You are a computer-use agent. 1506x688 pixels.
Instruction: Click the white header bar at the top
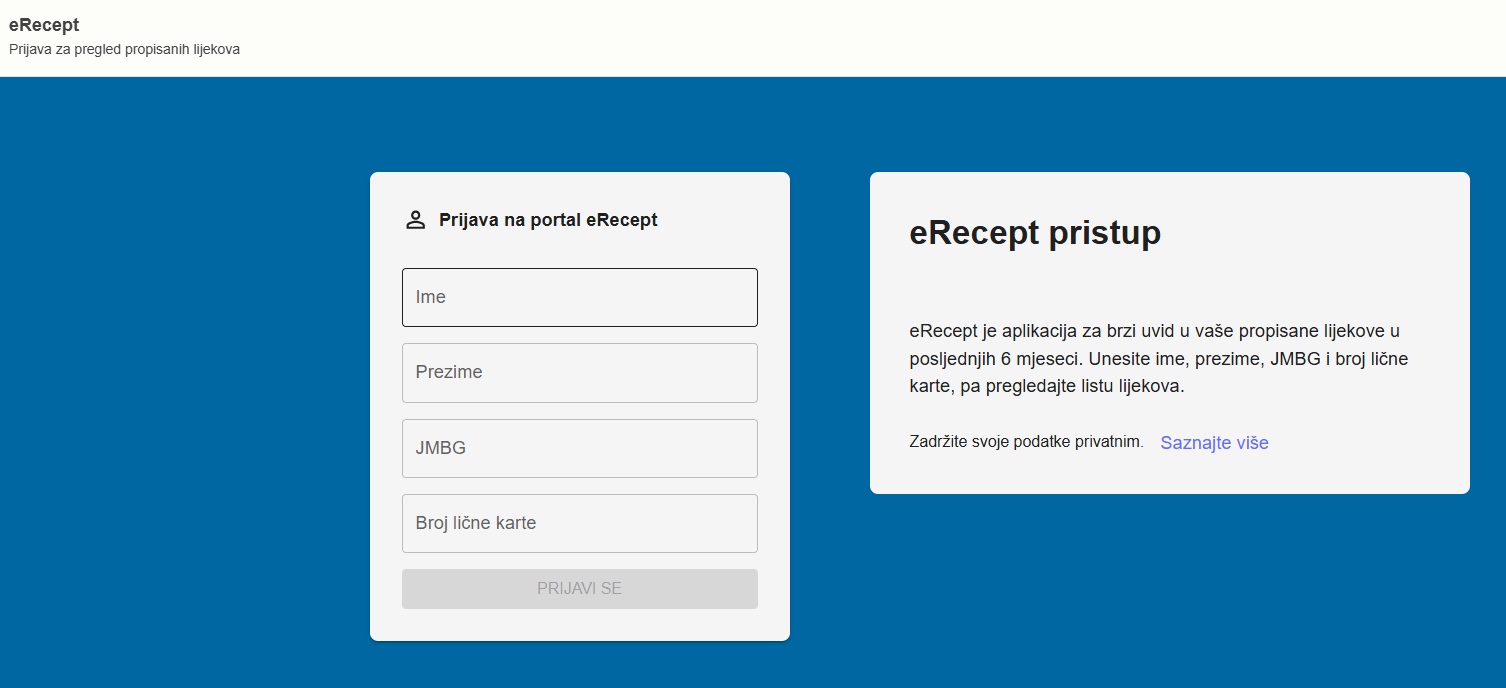[800, 38]
